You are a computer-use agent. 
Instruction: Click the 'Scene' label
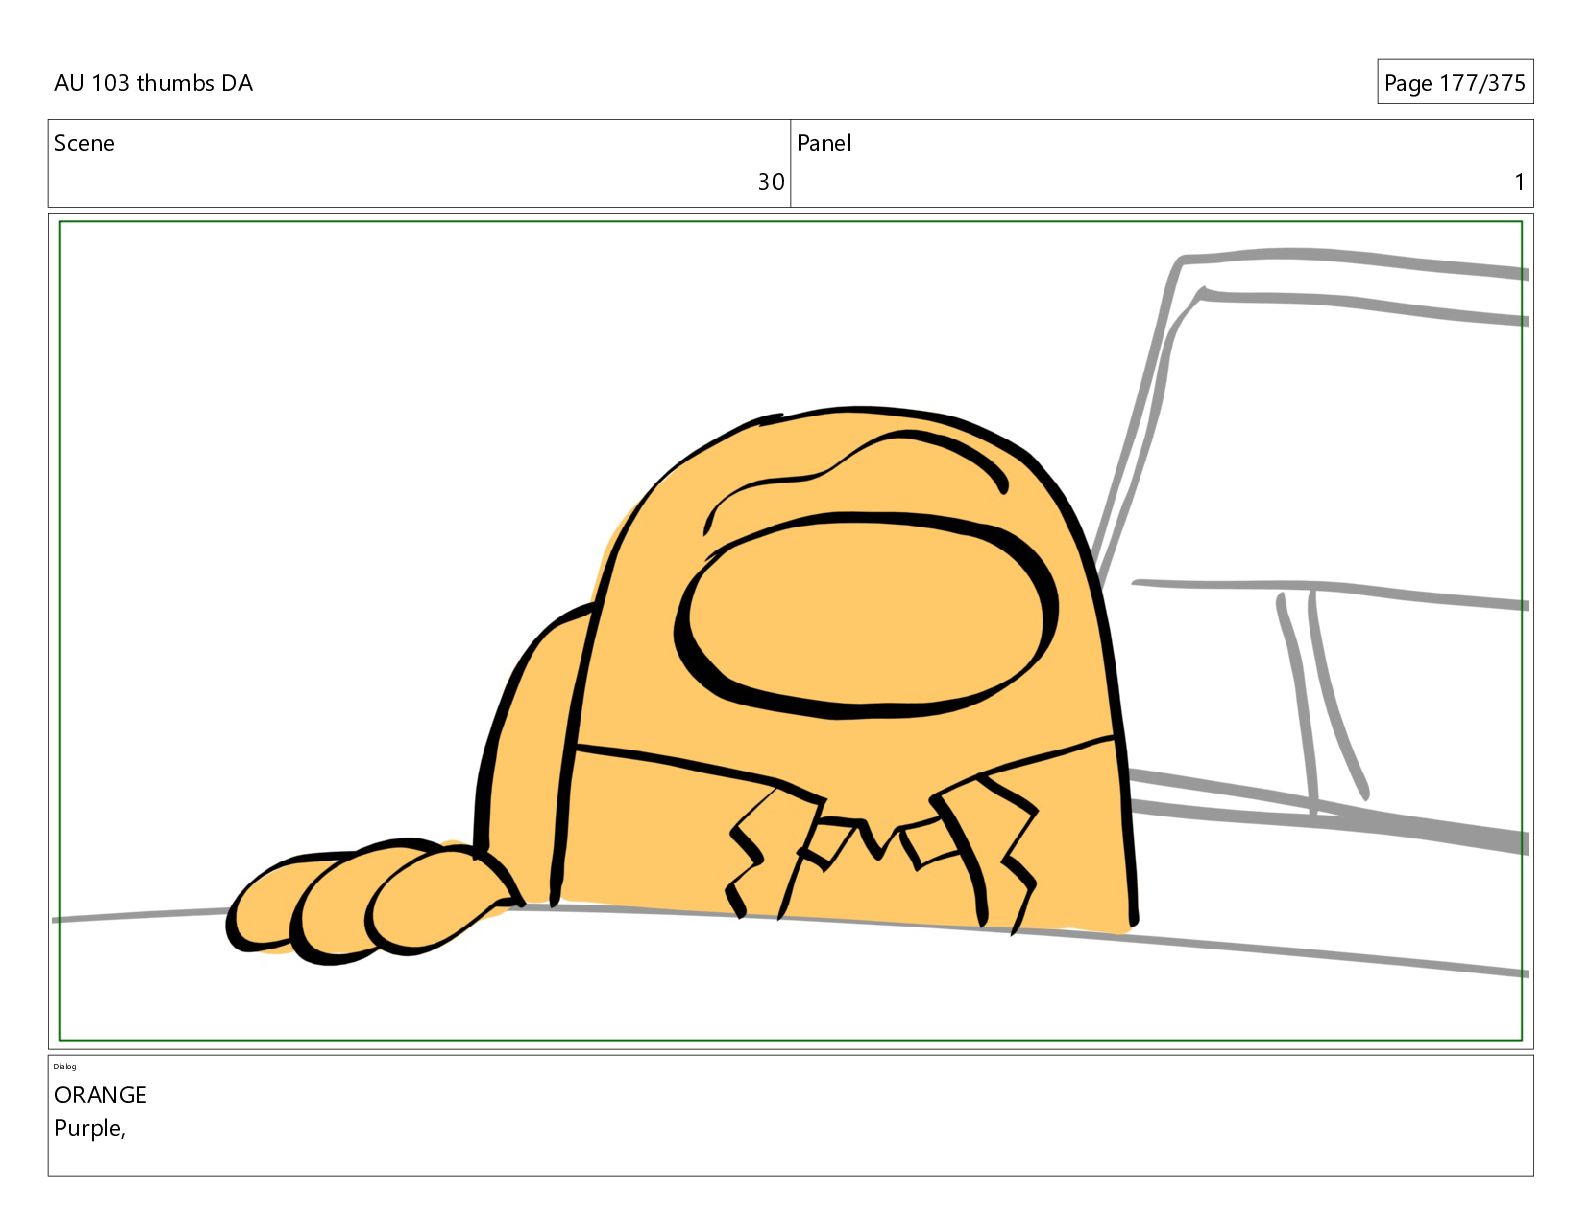[84, 143]
